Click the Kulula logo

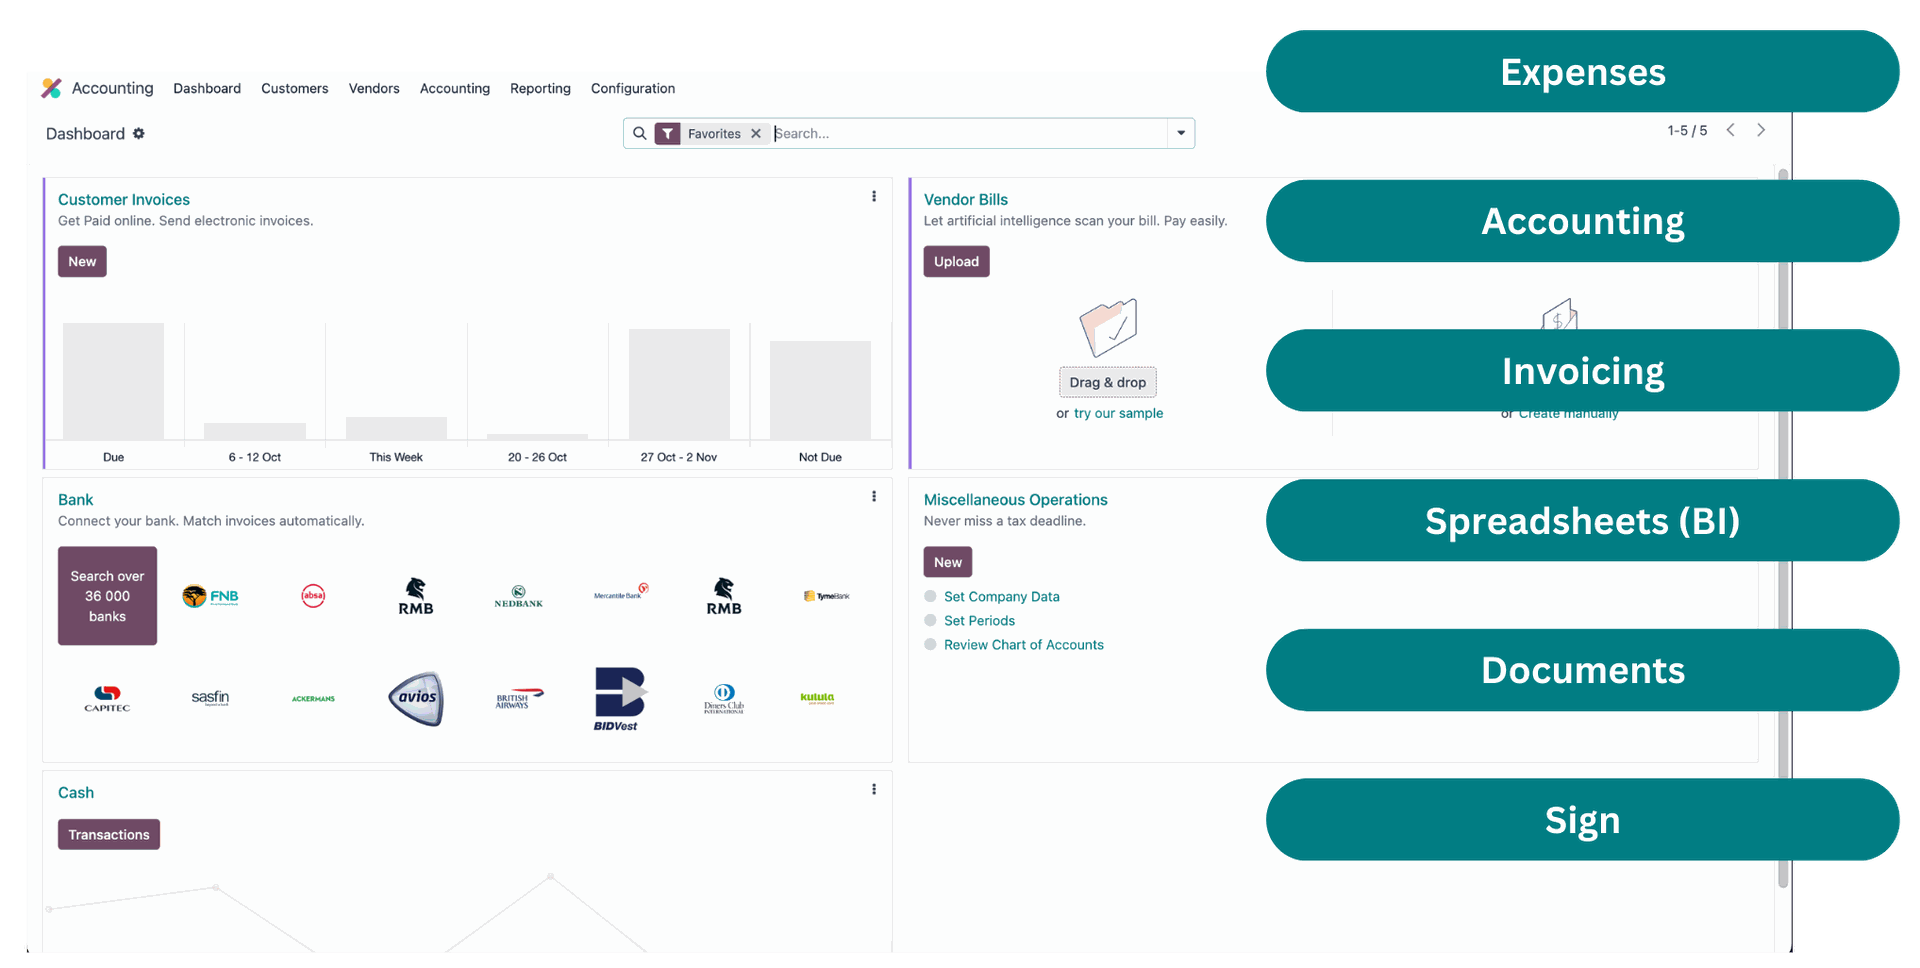click(x=817, y=698)
